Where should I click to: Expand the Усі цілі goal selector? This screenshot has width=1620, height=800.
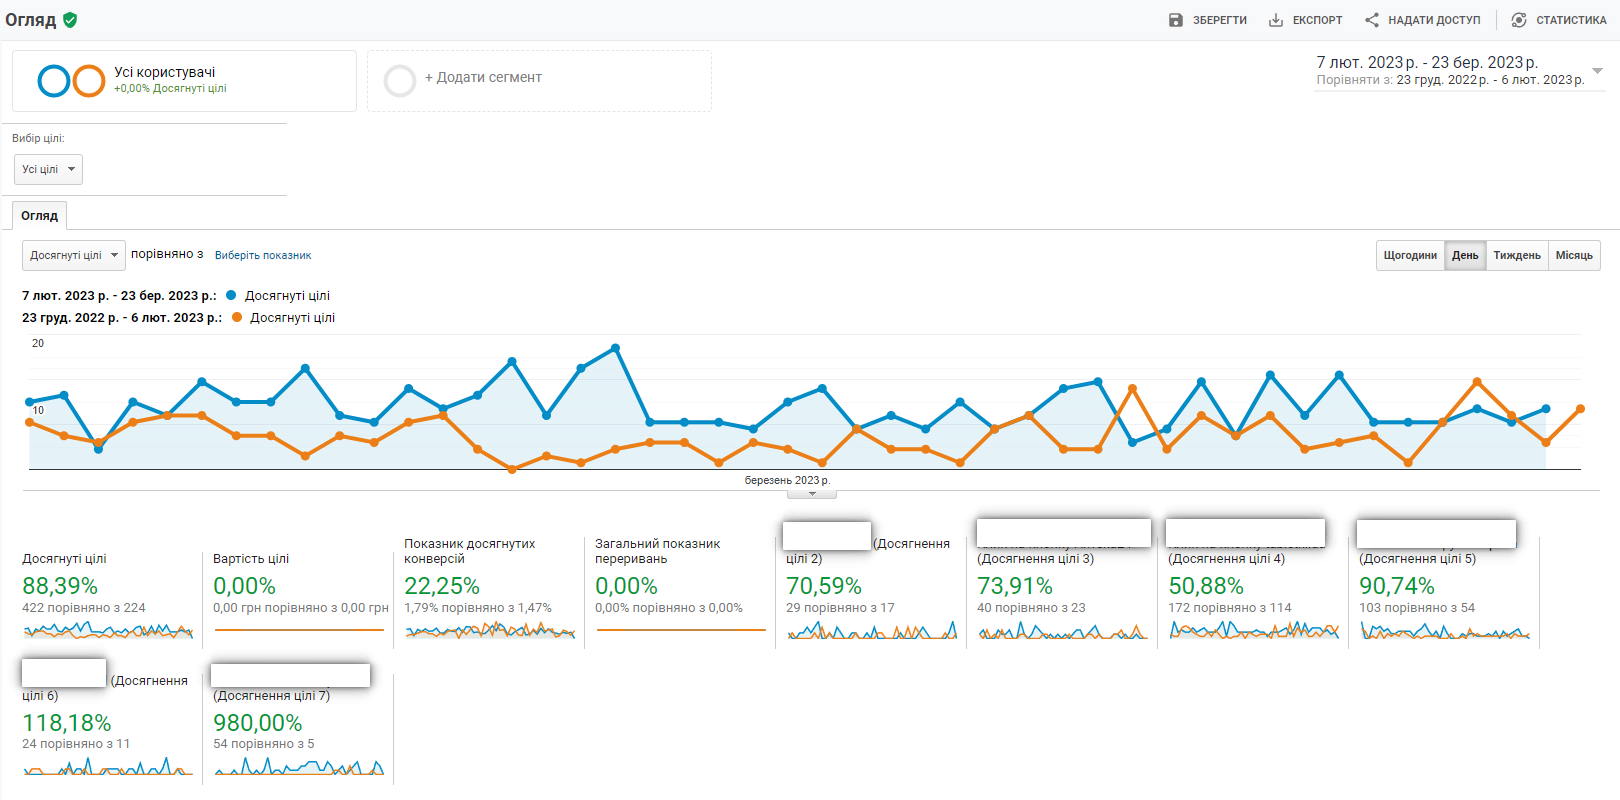pos(48,170)
